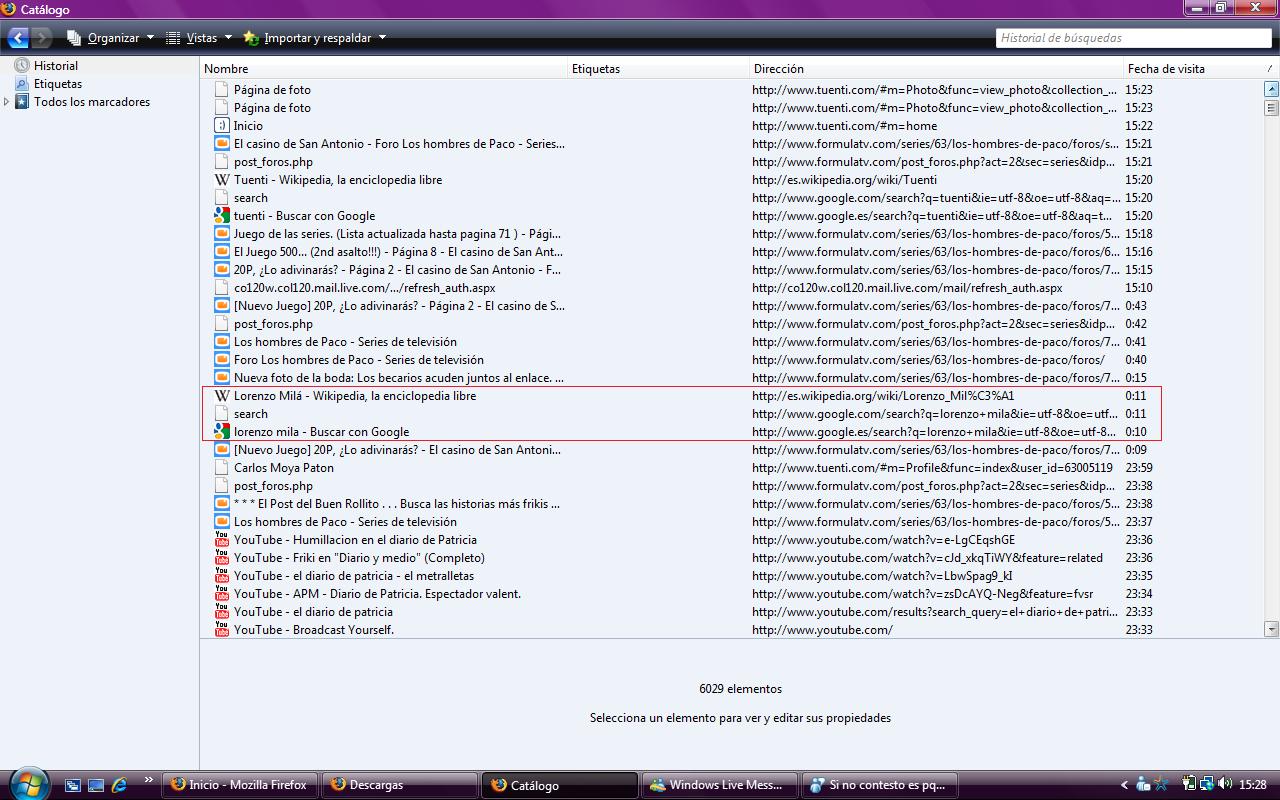Image resolution: width=1280 pixels, height=800 pixels.
Task: Click the back navigation arrow button
Action: click(18, 38)
